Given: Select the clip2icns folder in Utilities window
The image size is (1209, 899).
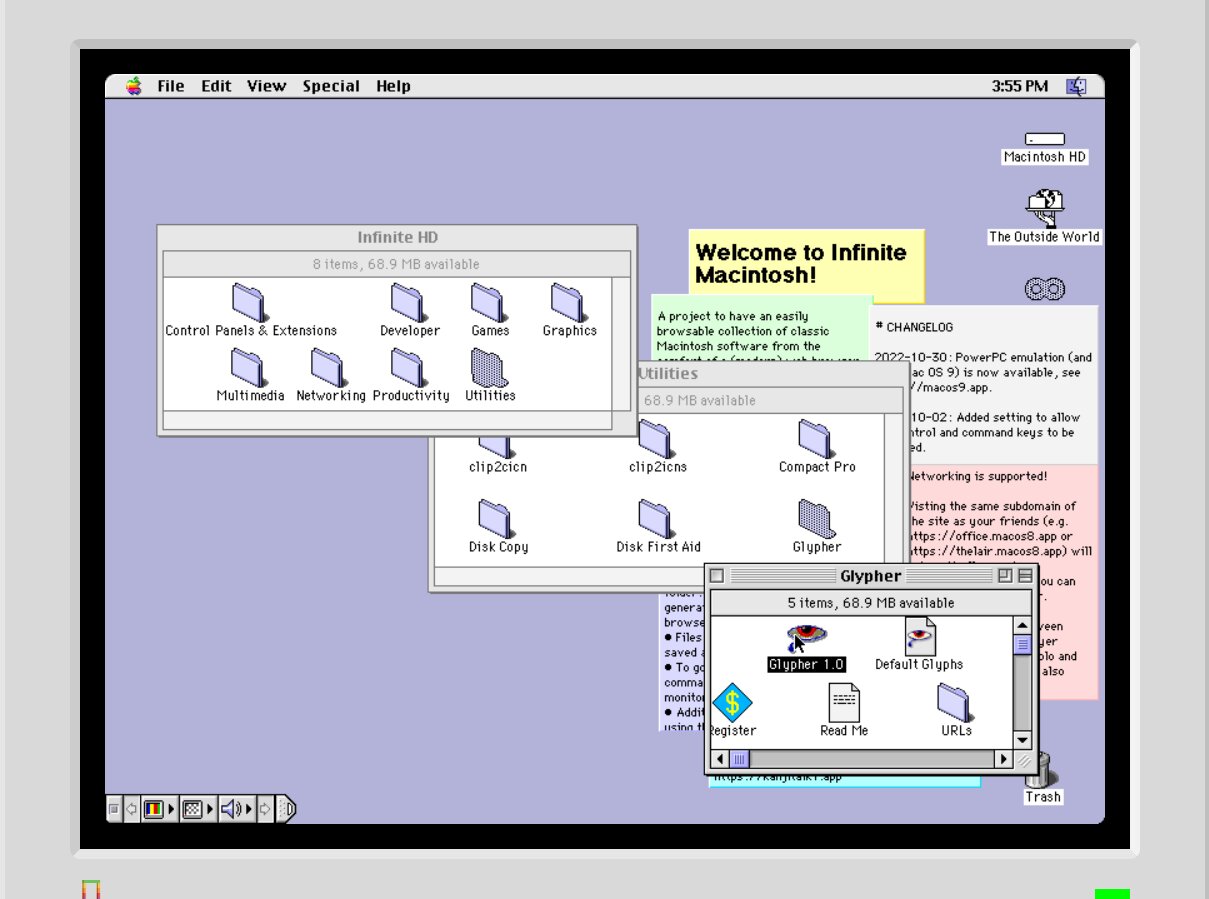Looking at the screenshot, I should pos(657,440).
